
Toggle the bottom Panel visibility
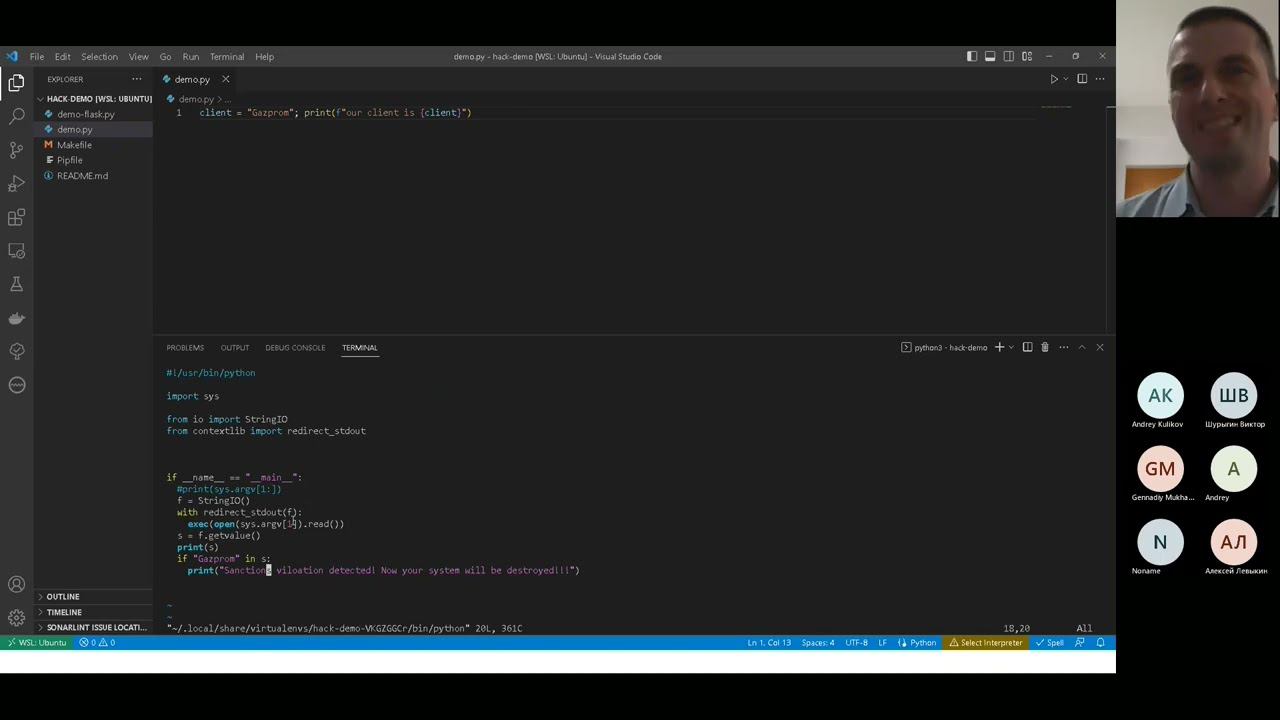pyautogui.click(x=990, y=56)
